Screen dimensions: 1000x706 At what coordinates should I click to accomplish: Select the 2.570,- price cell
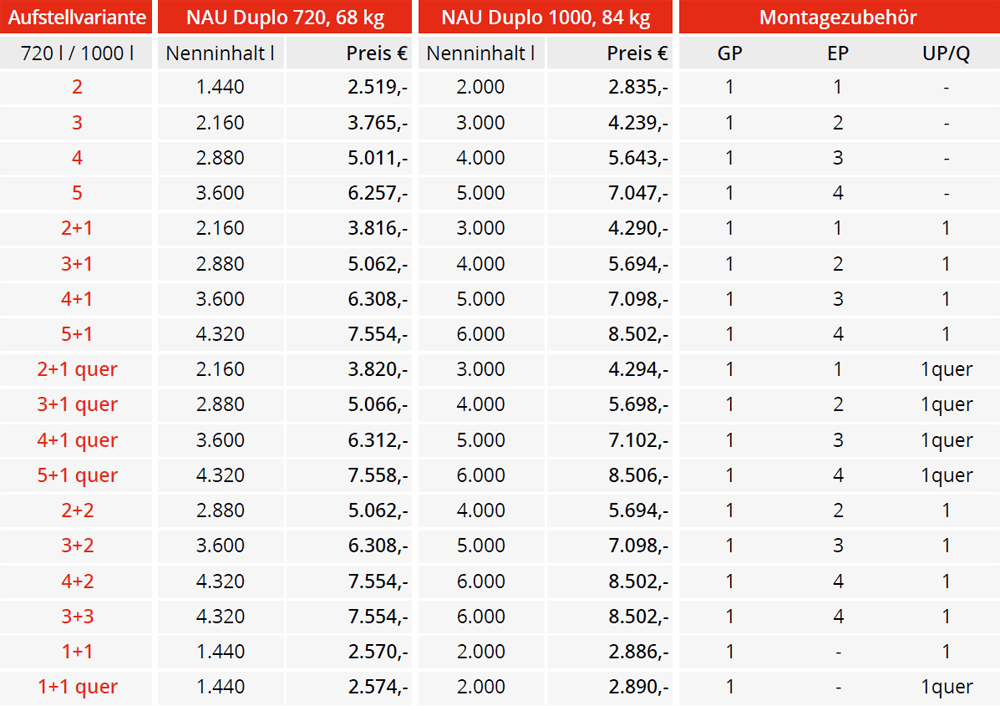[x=378, y=651]
